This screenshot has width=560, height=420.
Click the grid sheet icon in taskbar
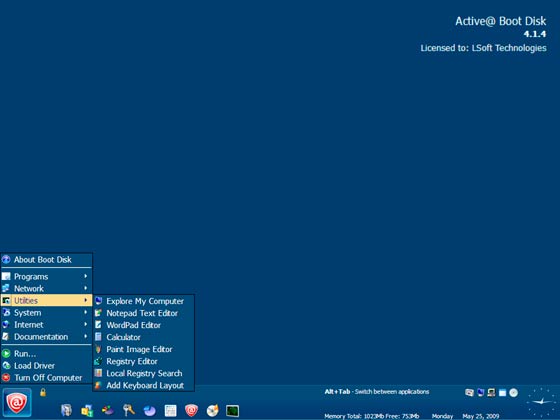[x=170, y=411]
